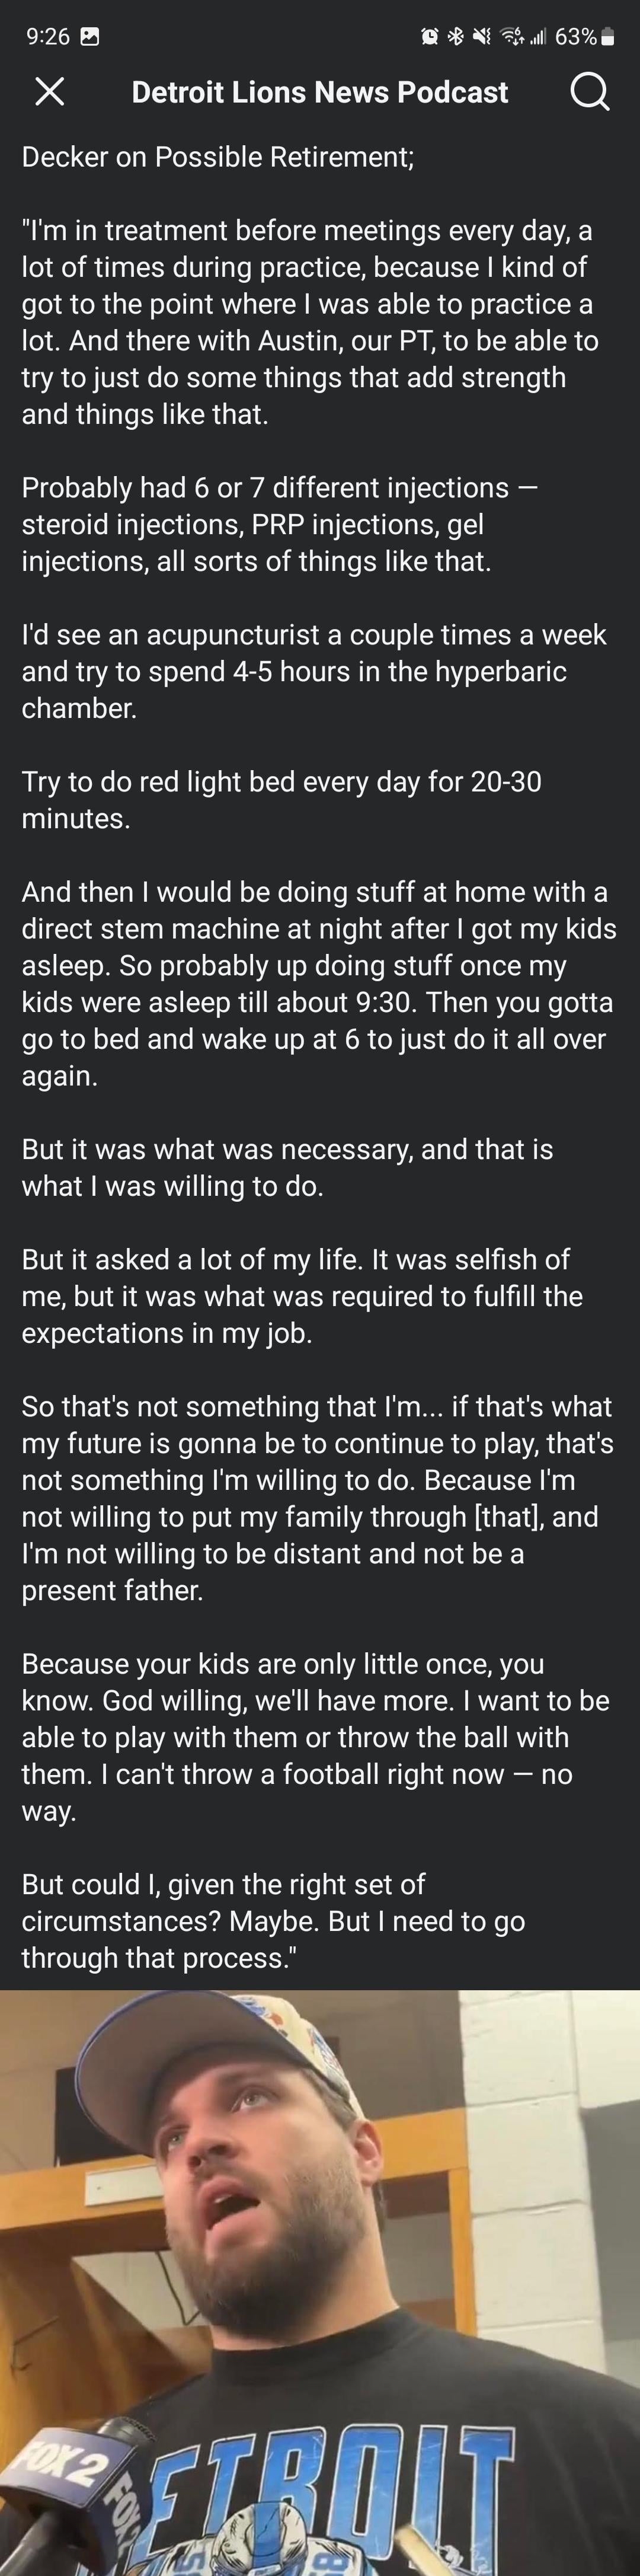Screen dimensions: 640x2576
Task: Tap the Detroit Lions News Podcast title
Action: click(x=319, y=92)
